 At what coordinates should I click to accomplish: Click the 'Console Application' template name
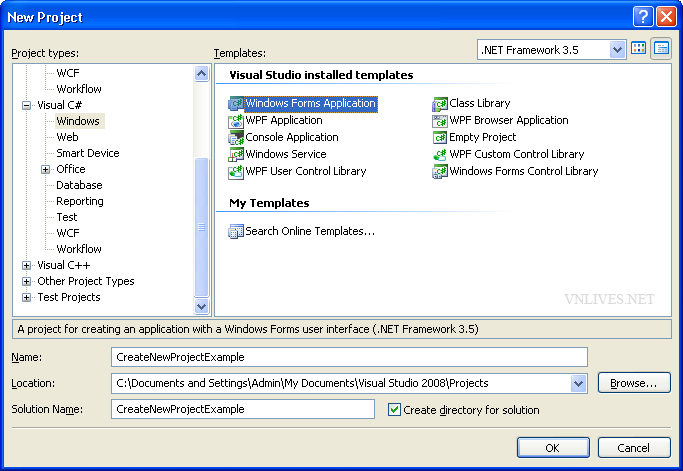pyautogui.click(x=292, y=137)
